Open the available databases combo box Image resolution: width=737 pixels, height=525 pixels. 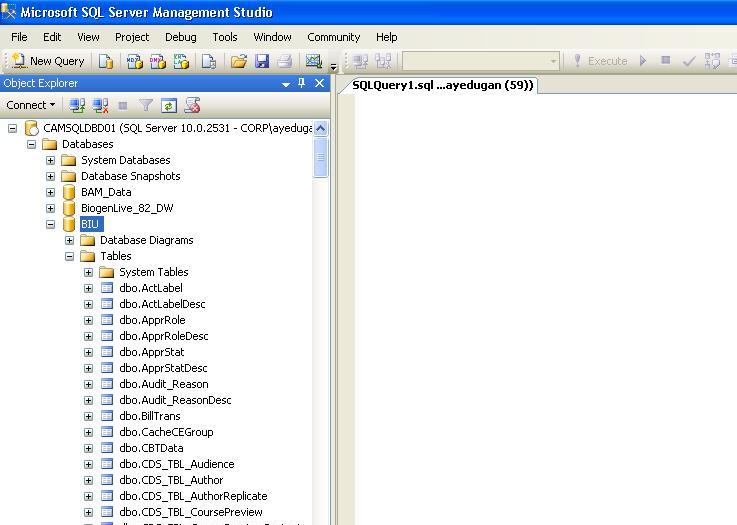tap(481, 61)
